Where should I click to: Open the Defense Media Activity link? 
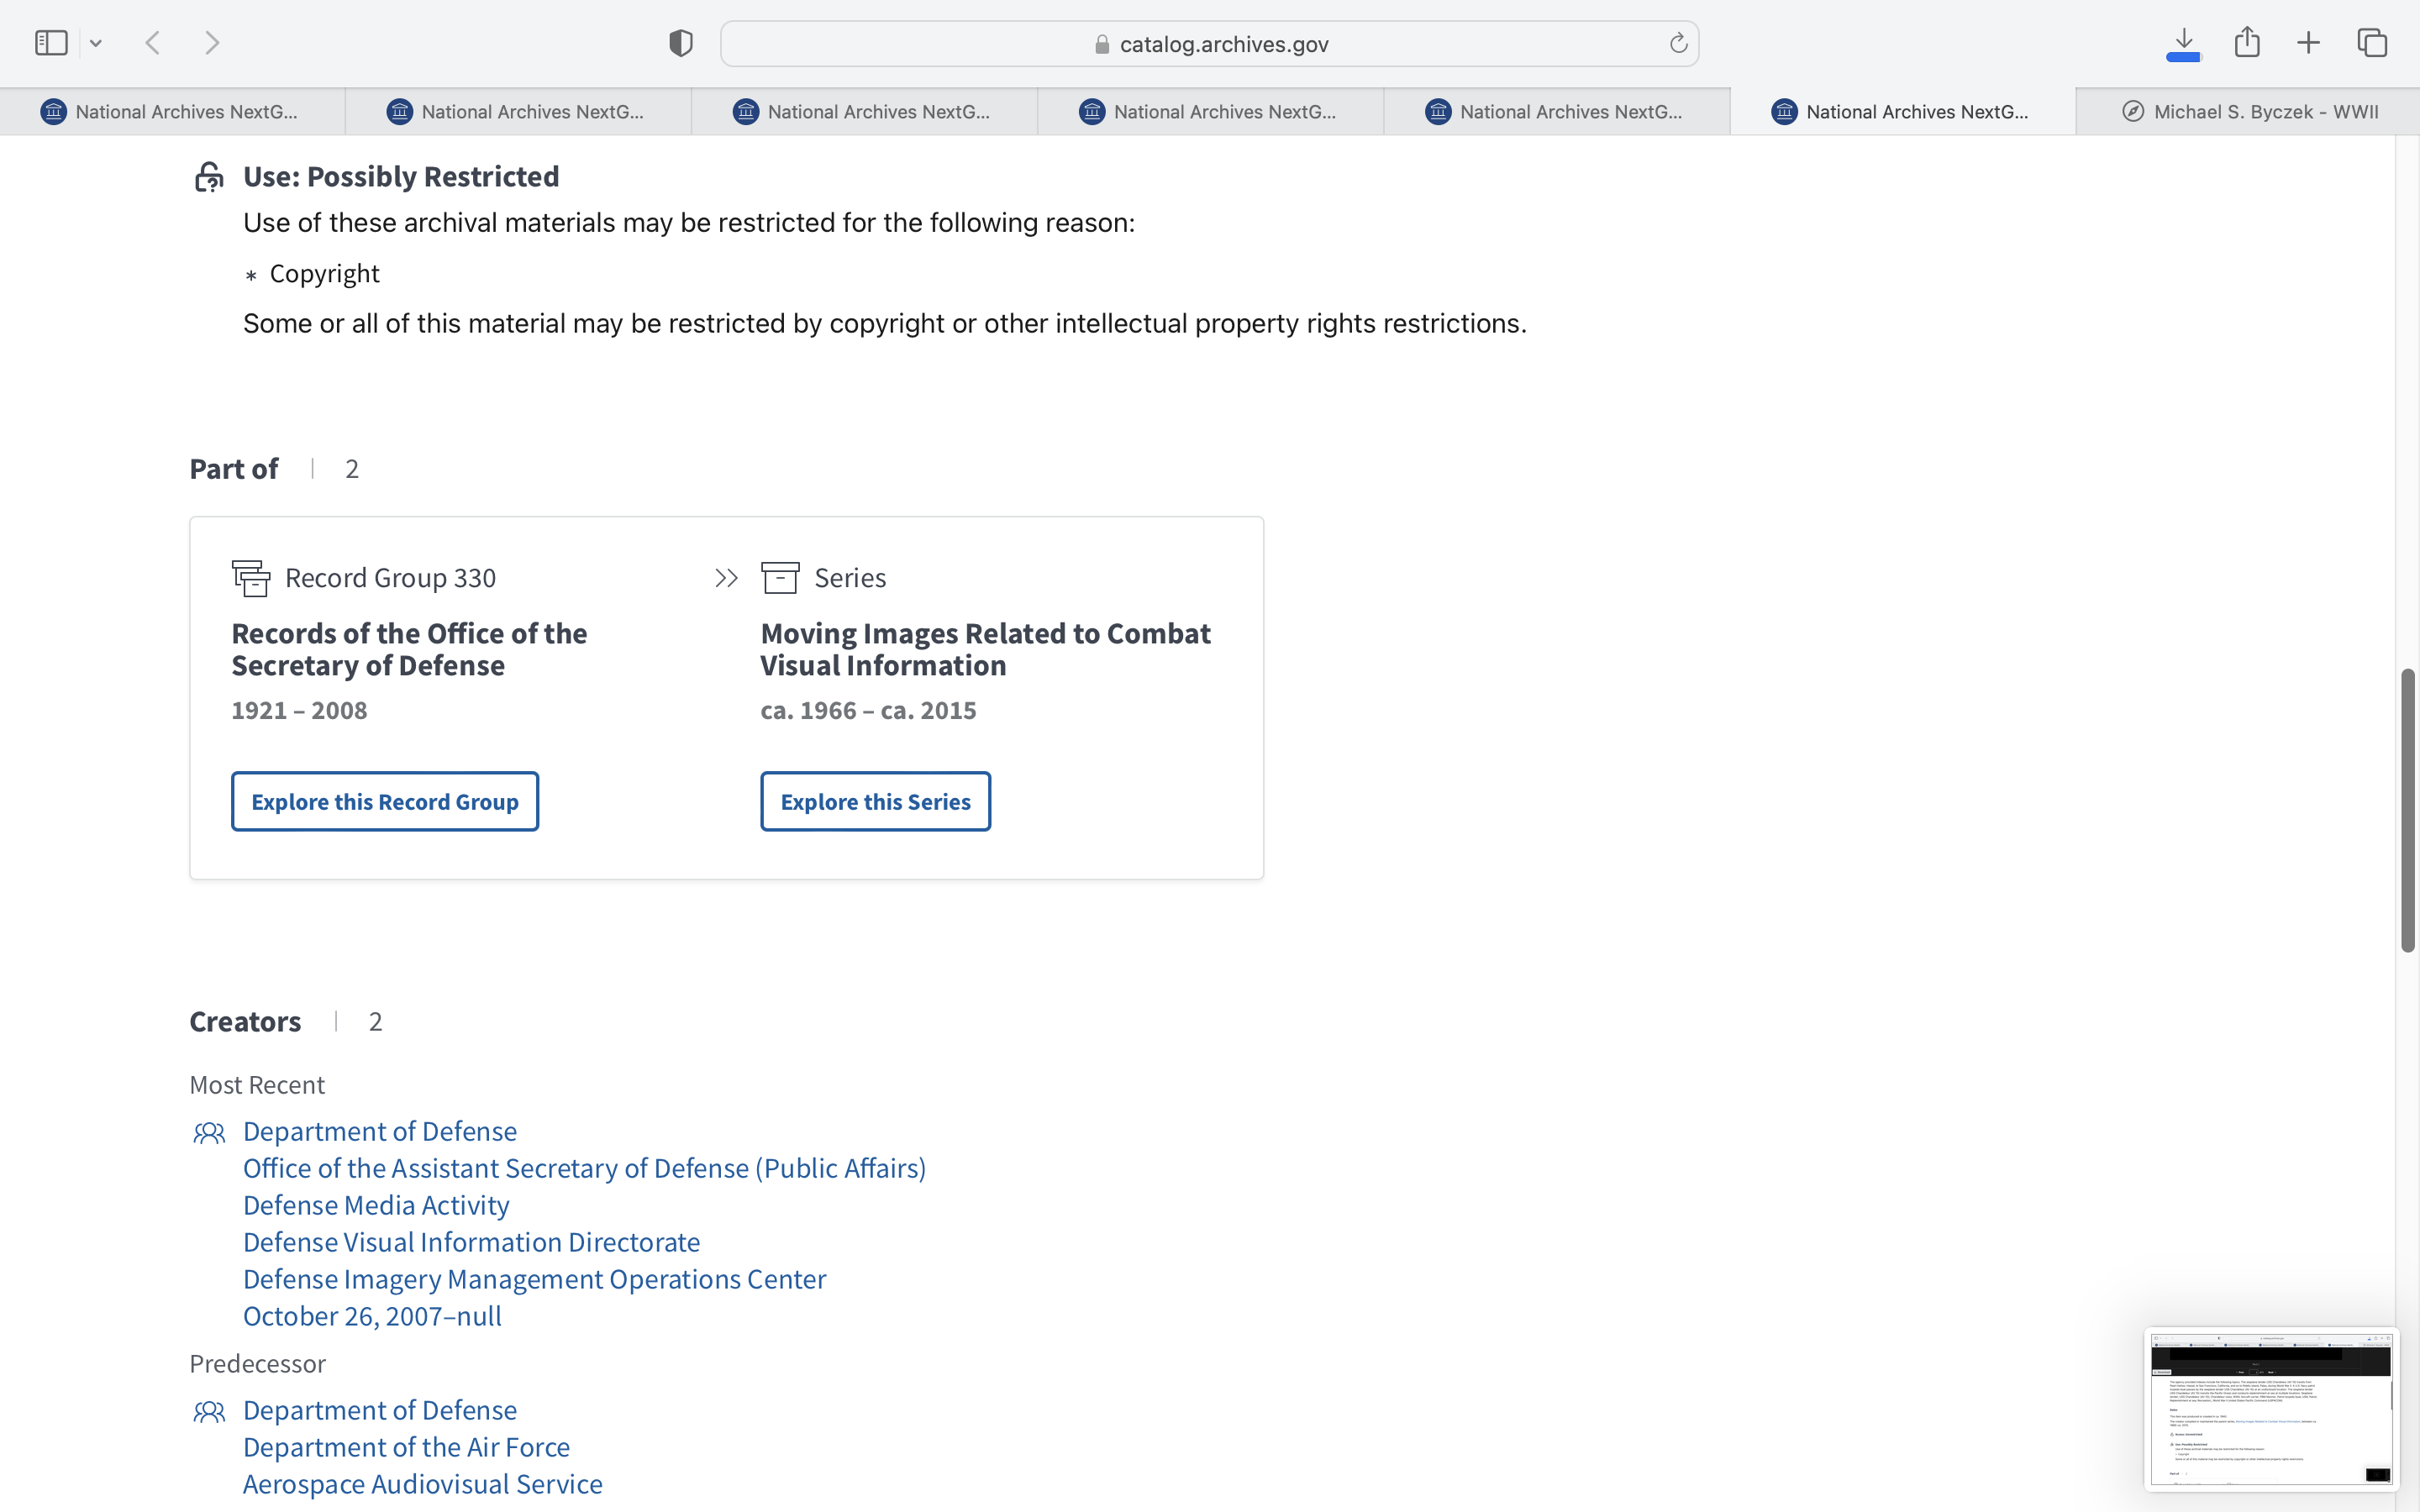[x=376, y=1205]
